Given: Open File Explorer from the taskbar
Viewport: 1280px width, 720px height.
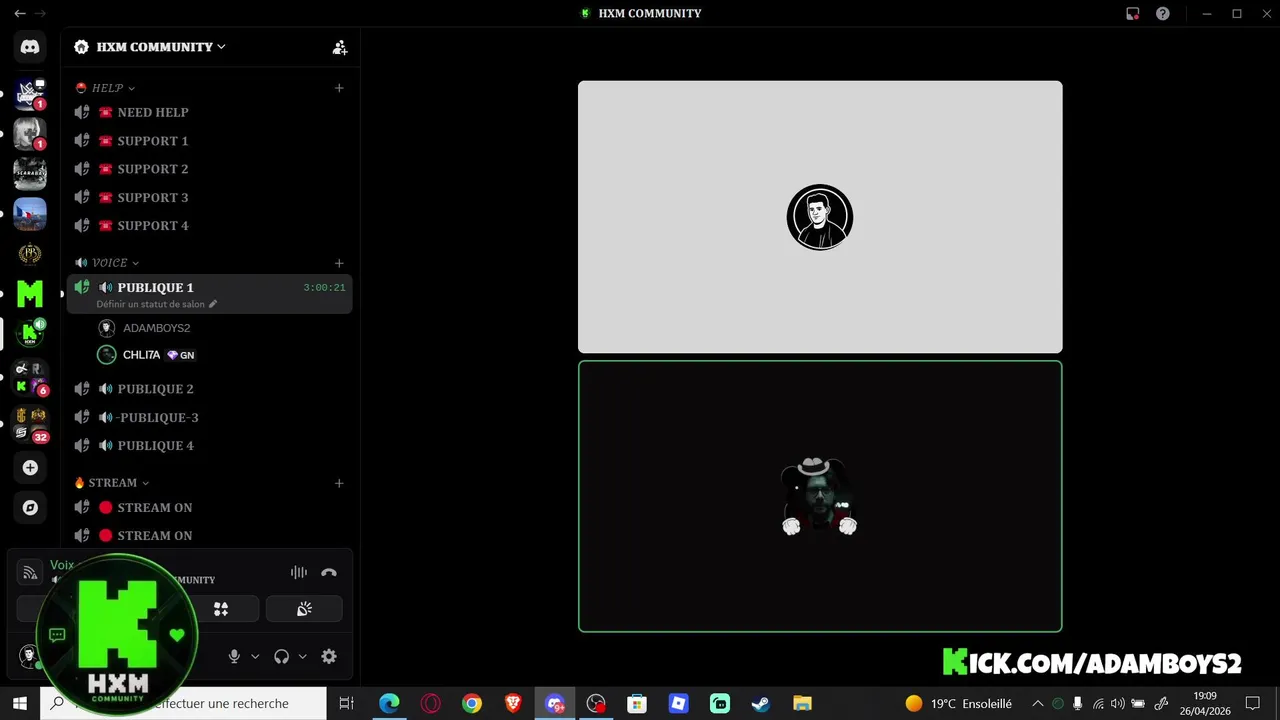Looking at the screenshot, I should [x=802, y=704].
